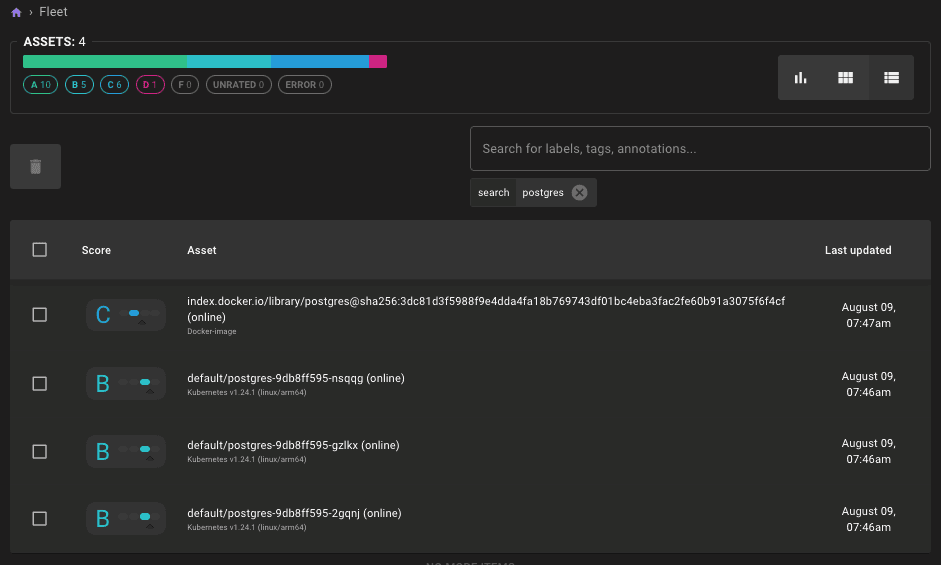Filter by C 6 score chip
941x565 pixels.
(115, 85)
